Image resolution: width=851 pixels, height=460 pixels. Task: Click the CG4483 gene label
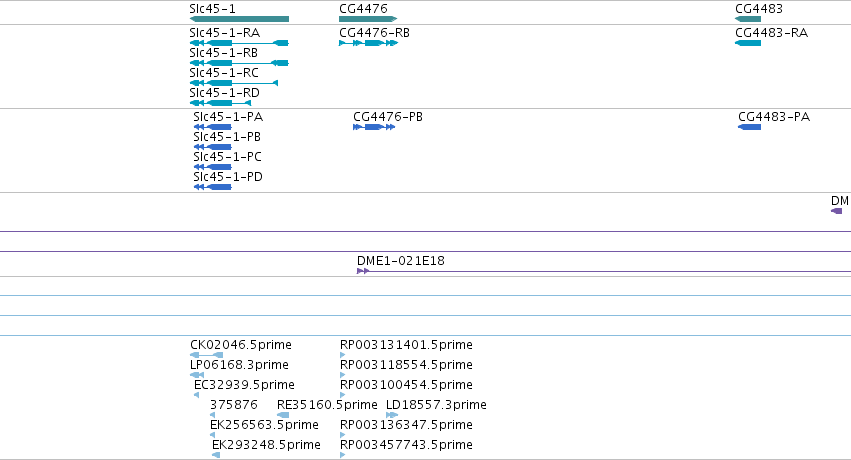coord(759,9)
